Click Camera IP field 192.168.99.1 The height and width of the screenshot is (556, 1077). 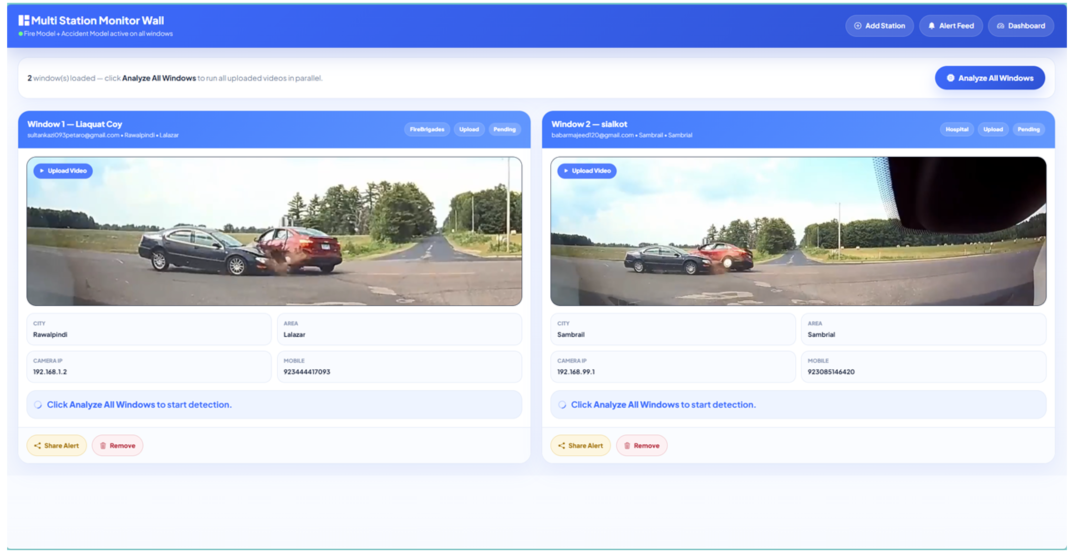pos(673,366)
